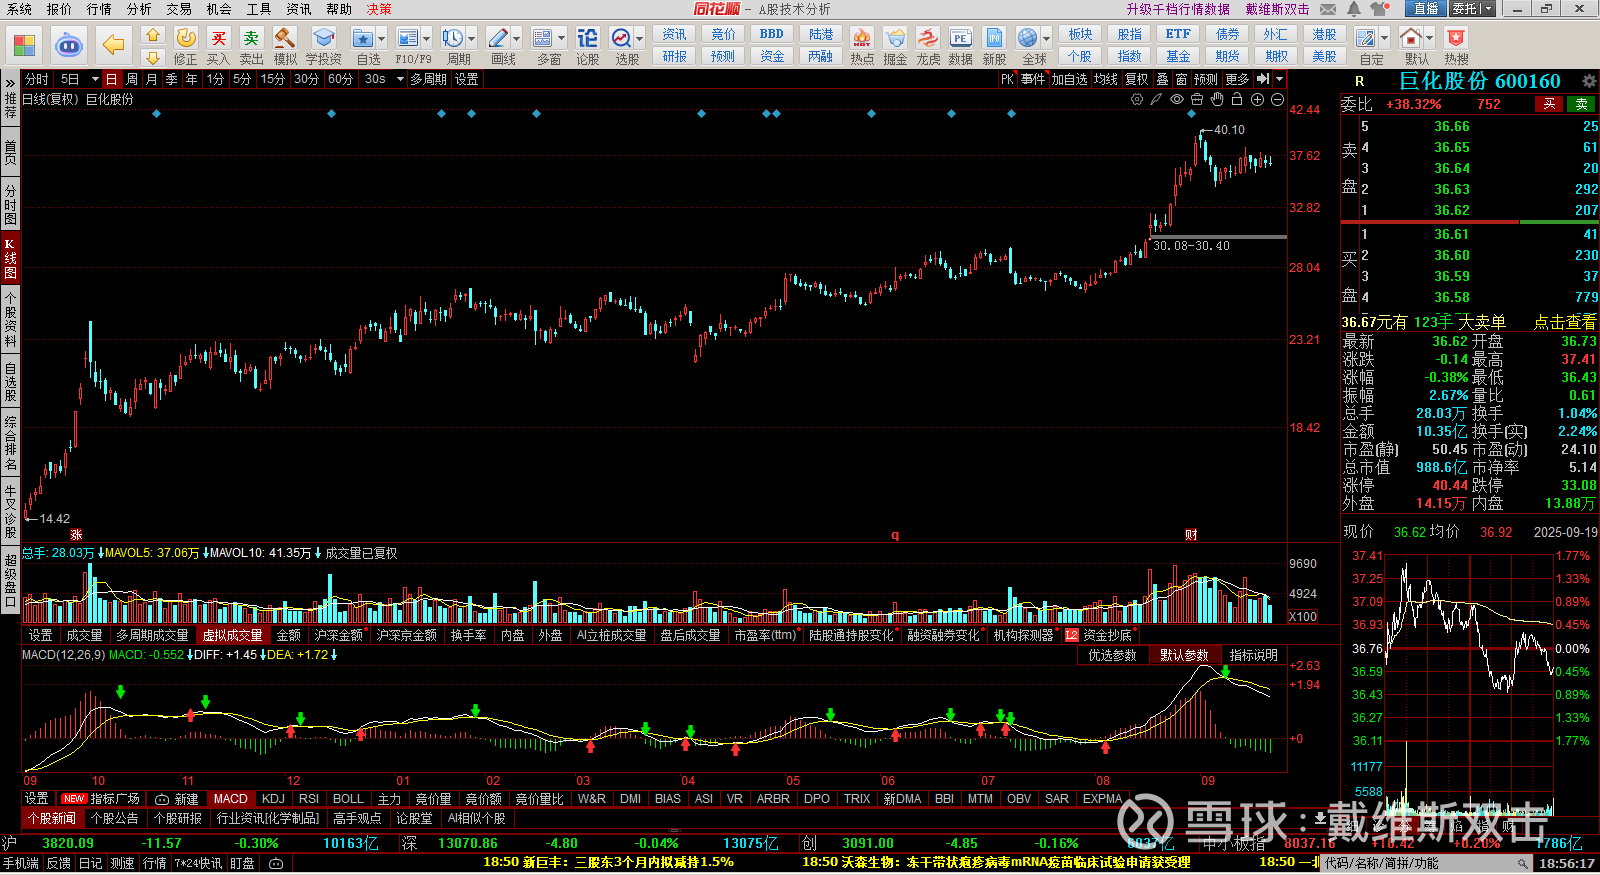The image size is (1600, 875).
Task: Click 点击查看 link
Action: pyautogui.click(x=1565, y=322)
